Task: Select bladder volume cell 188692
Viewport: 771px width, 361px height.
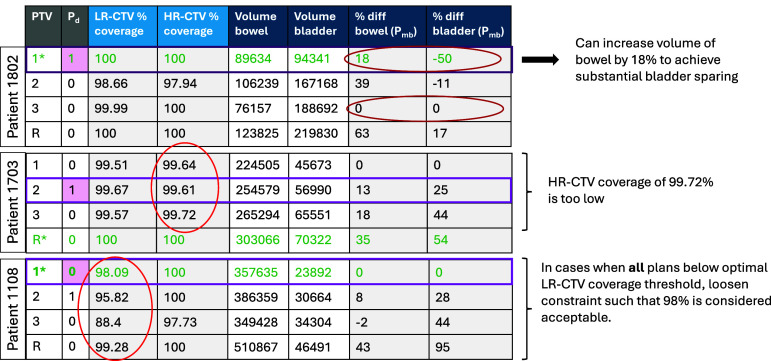Action: click(318, 108)
